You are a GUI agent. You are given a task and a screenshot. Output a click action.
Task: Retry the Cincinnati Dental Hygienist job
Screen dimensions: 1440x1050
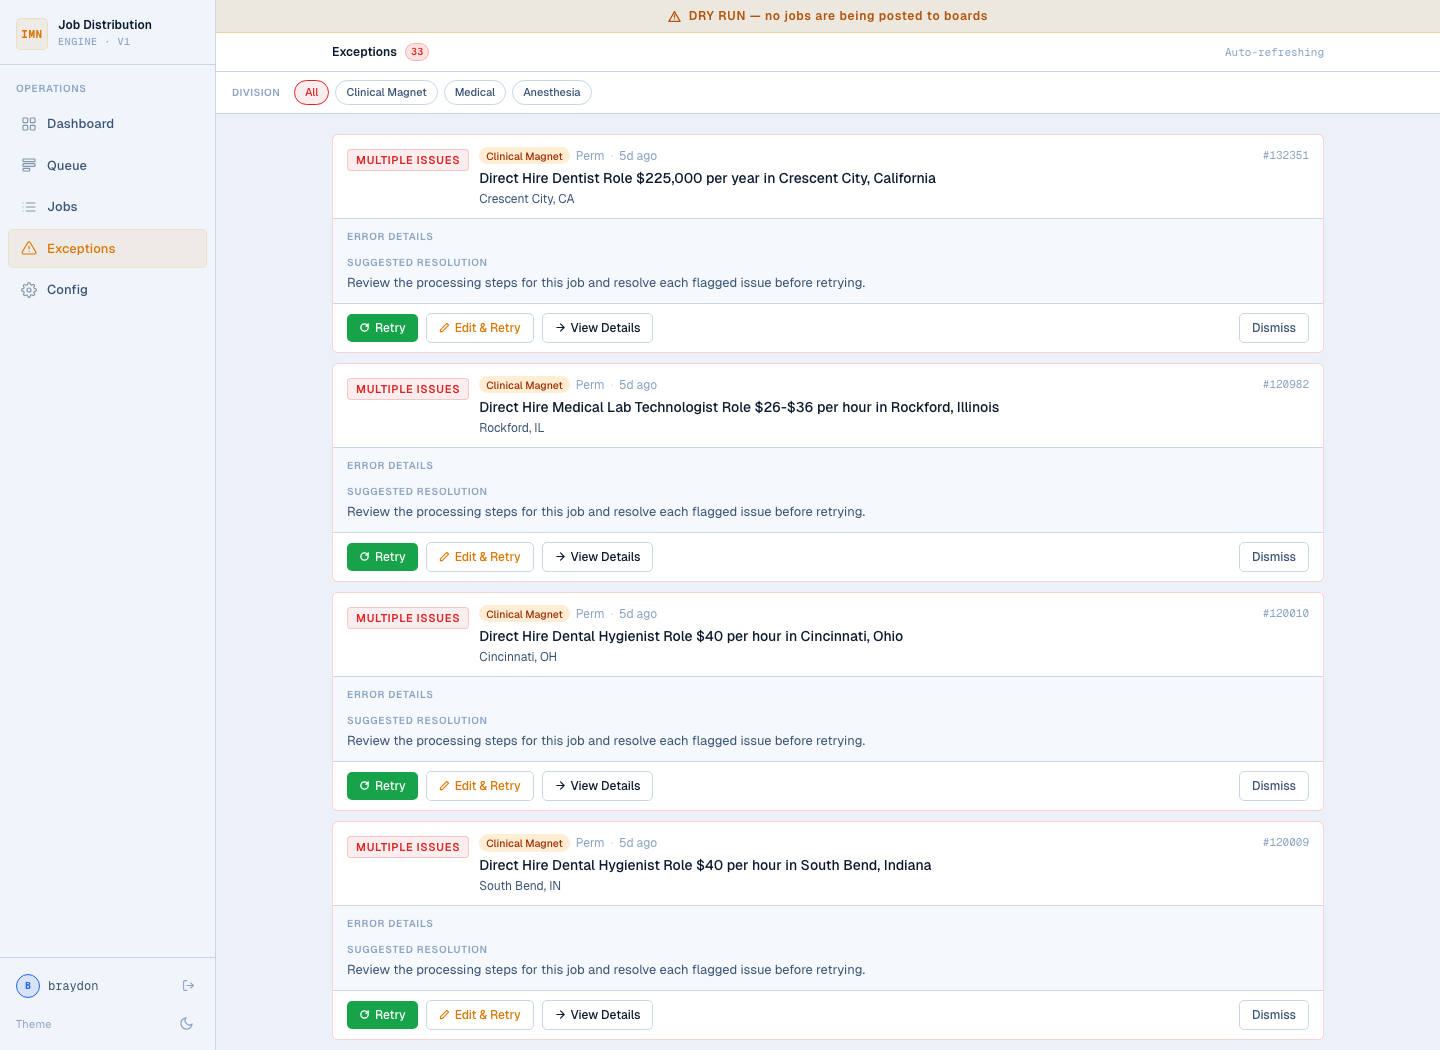382,786
